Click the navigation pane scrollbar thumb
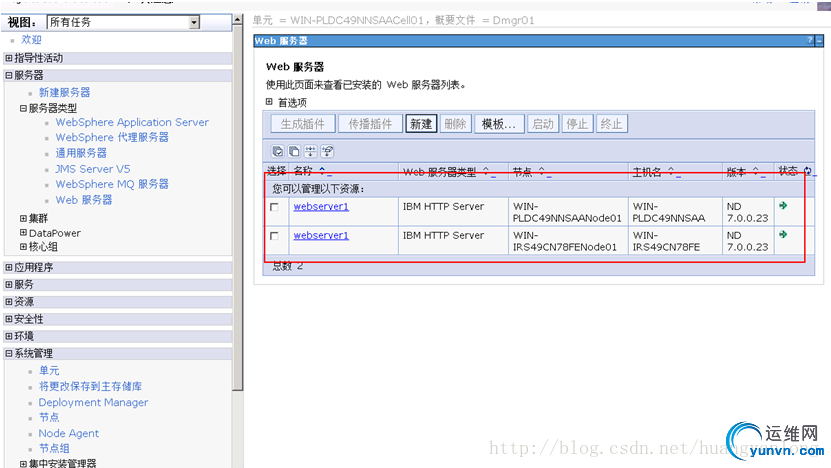This screenshot has height=468, width=831. (238, 208)
